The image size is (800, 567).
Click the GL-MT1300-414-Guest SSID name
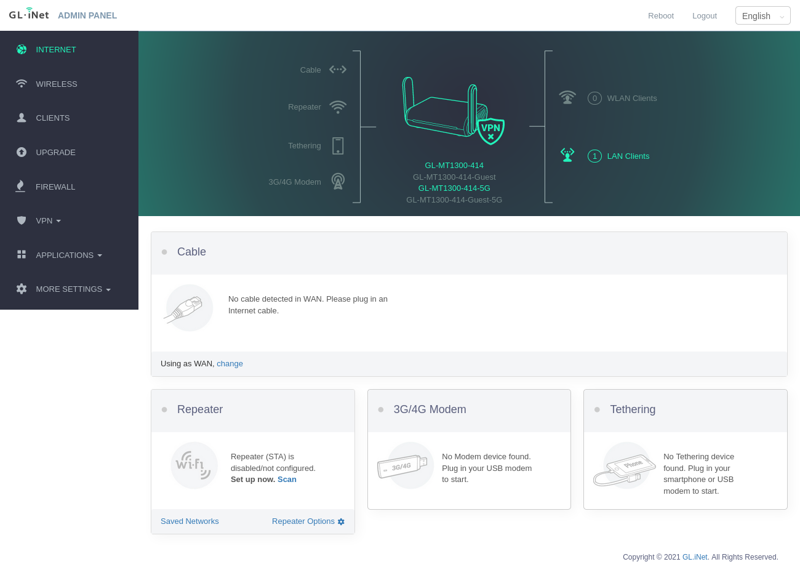454,177
